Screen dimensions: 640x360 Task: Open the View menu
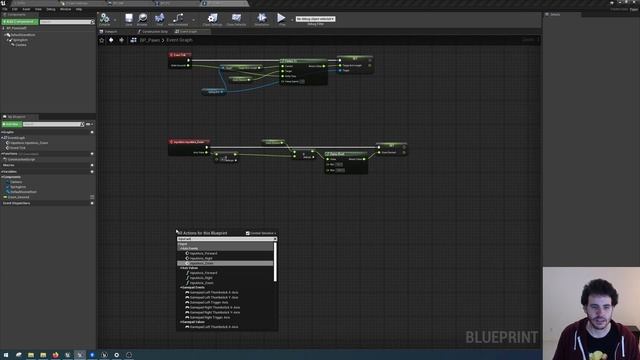pyautogui.click(x=38, y=9)
